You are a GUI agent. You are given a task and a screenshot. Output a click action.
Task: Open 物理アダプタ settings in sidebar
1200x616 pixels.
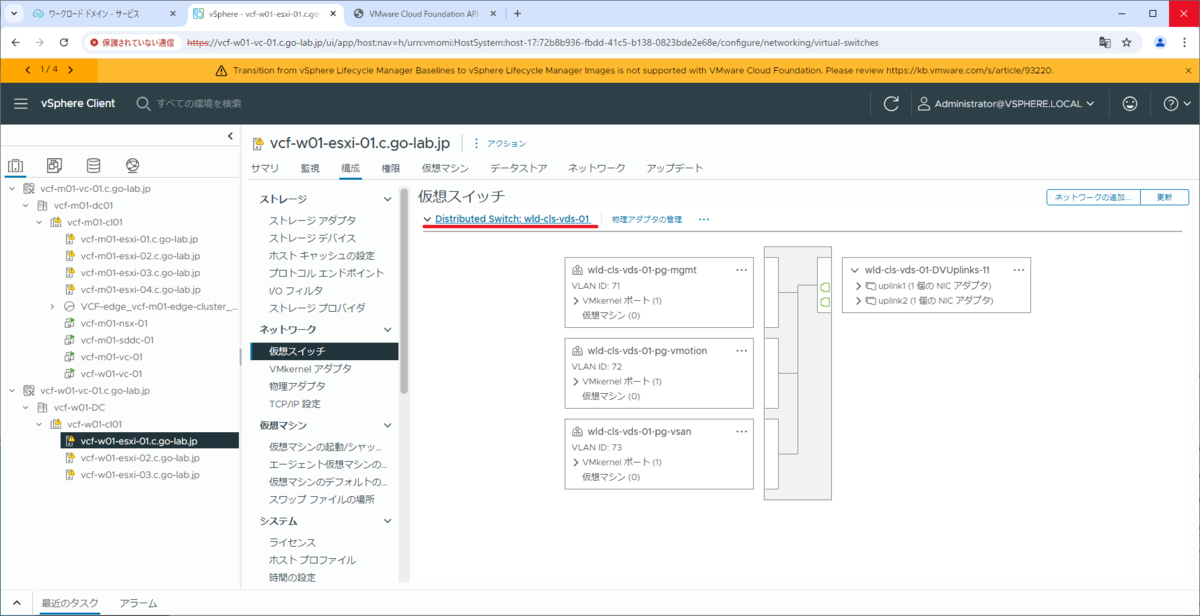(x=297, y=386)
